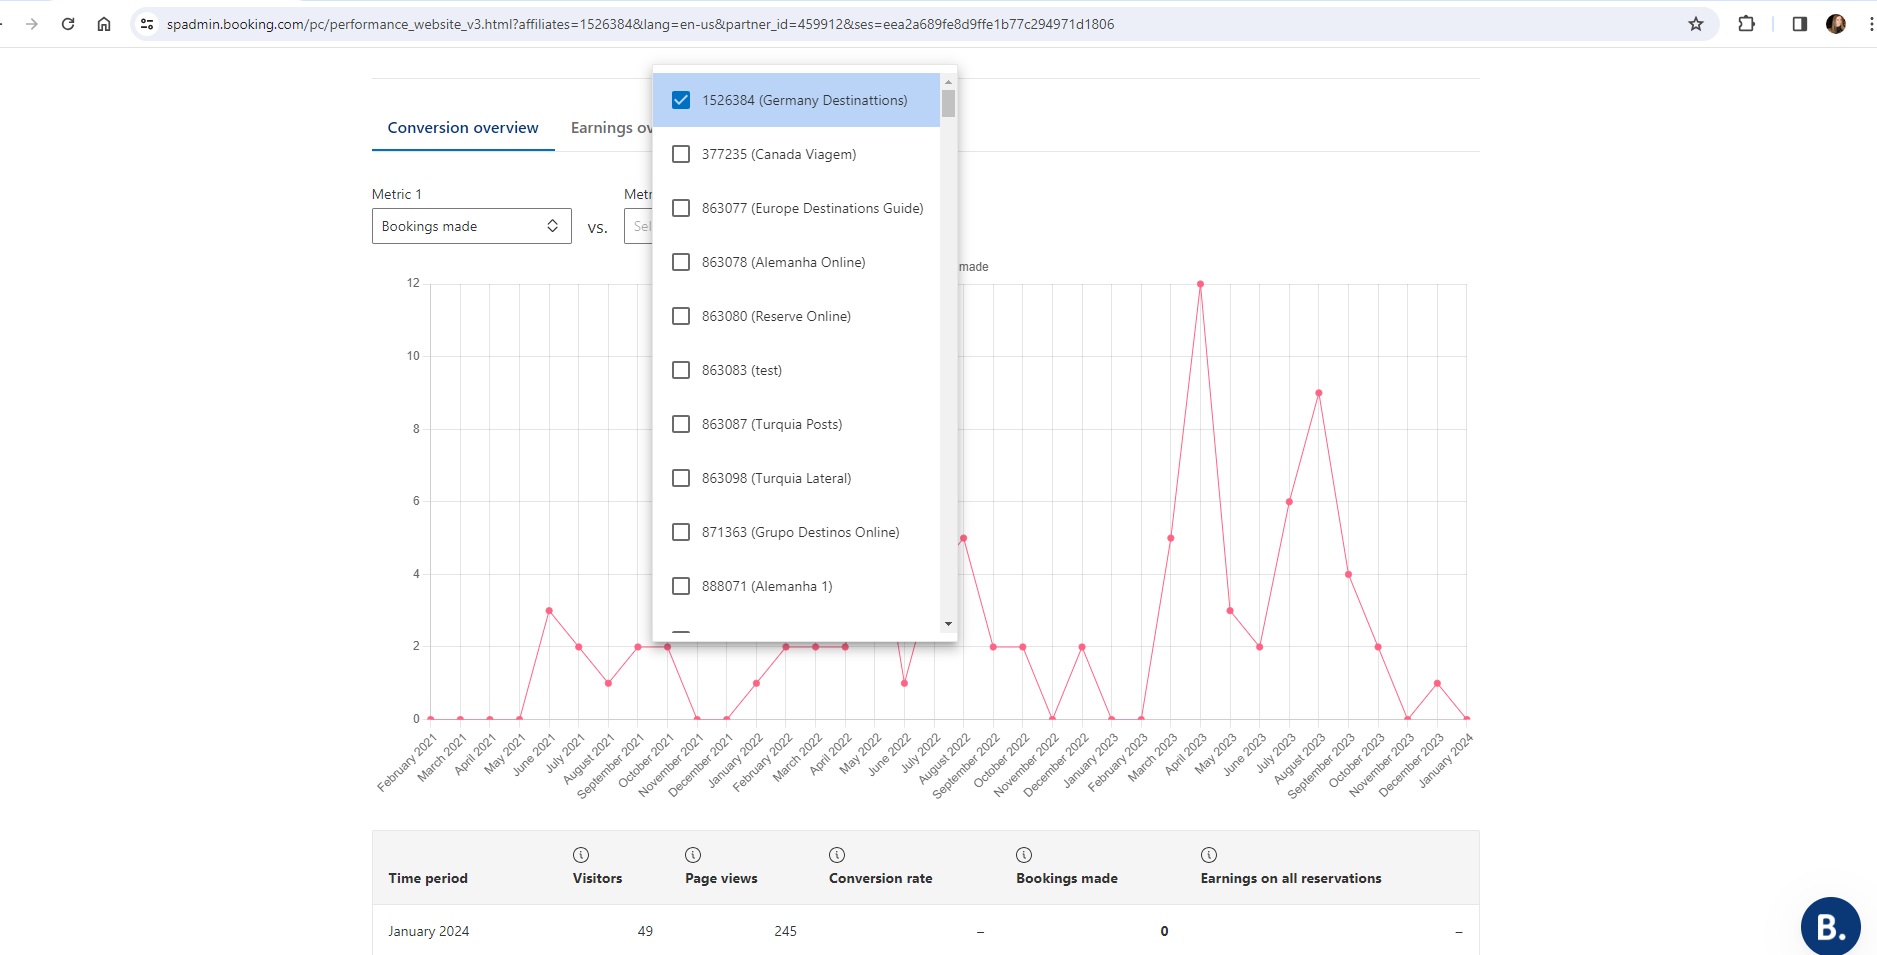Click the Visitors column header

click(x=597, y=878)
